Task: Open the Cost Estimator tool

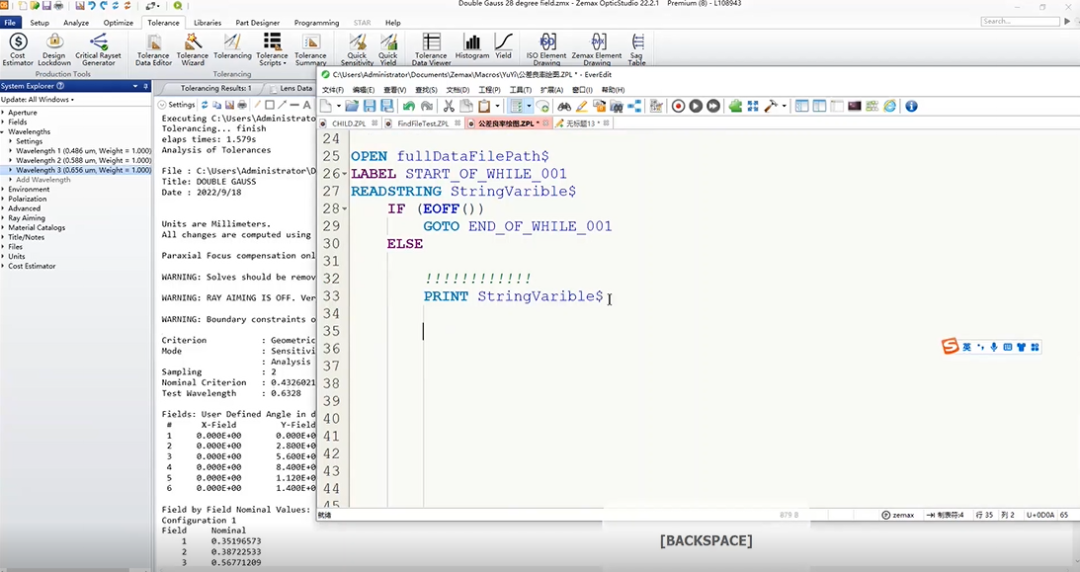Action: (18, 48)
